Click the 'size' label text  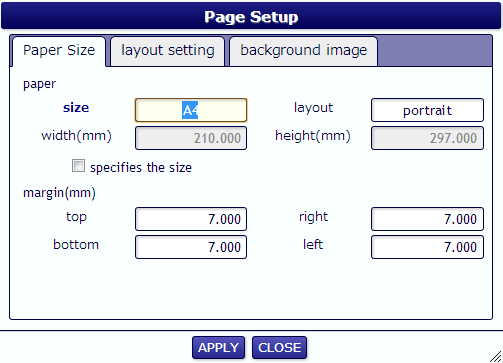point(76,108)
